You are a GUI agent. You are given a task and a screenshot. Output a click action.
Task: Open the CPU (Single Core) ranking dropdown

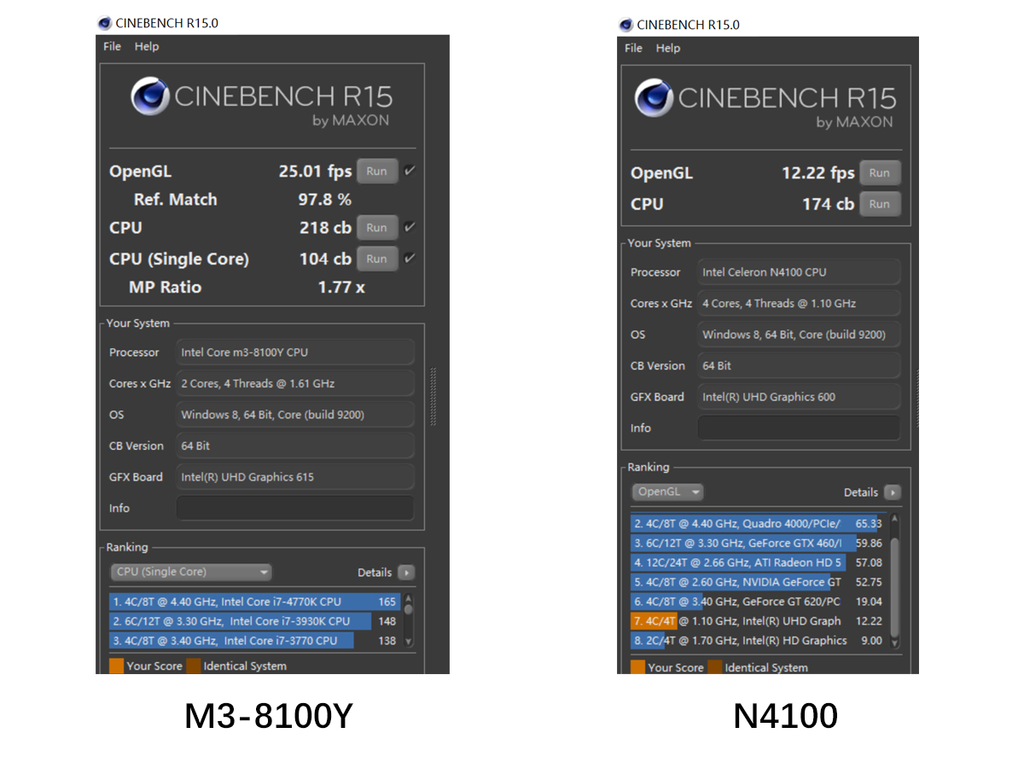tap(191, 572)
